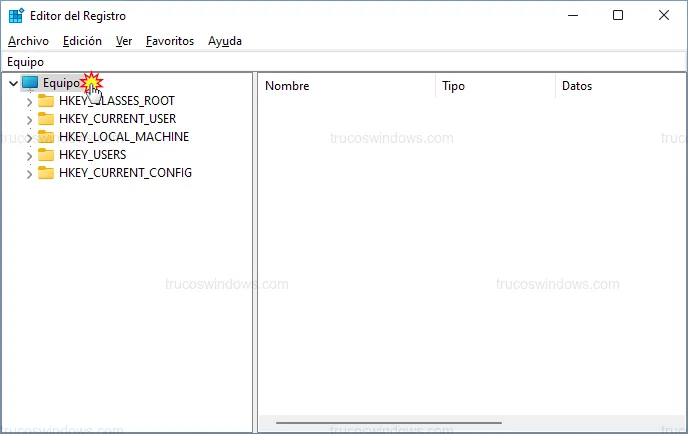Open the Ayuda menu
Screen dimensions: 688x434
(225, 41)
